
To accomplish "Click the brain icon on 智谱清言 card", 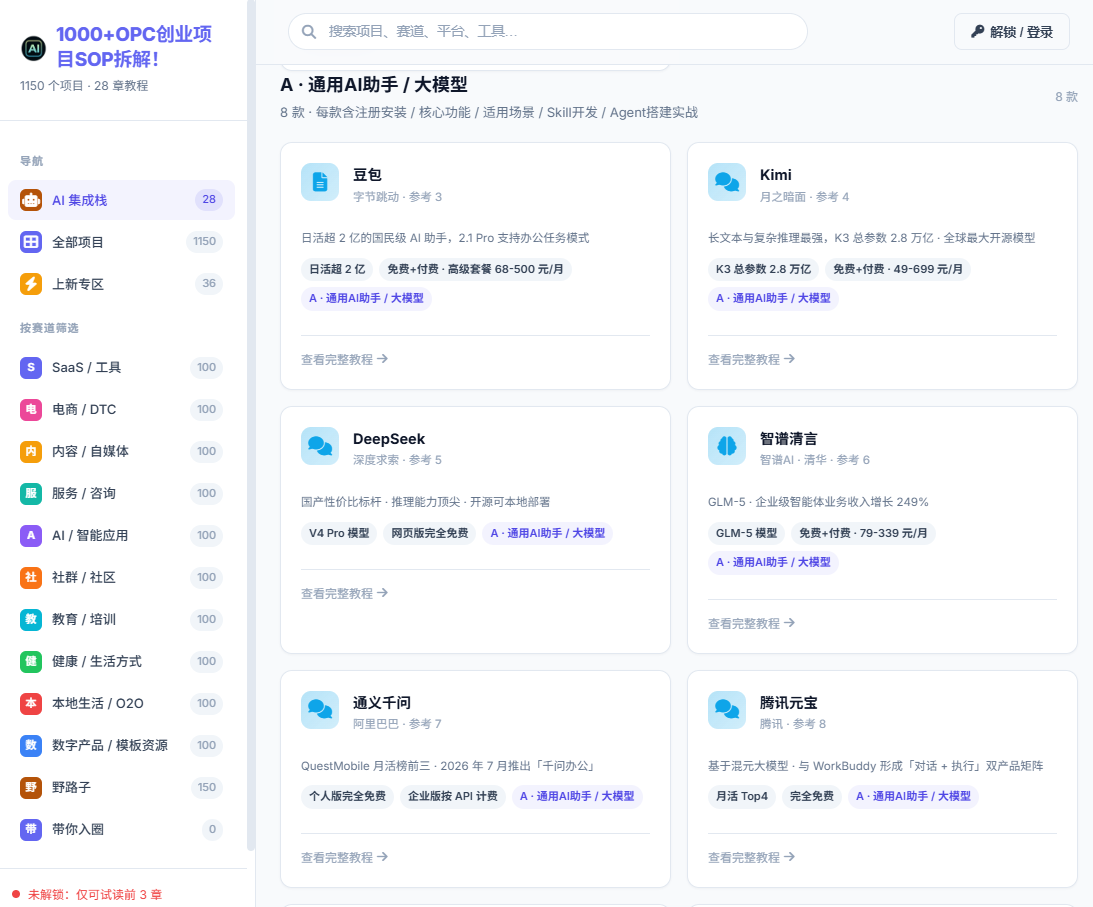I will click(727, 445).
